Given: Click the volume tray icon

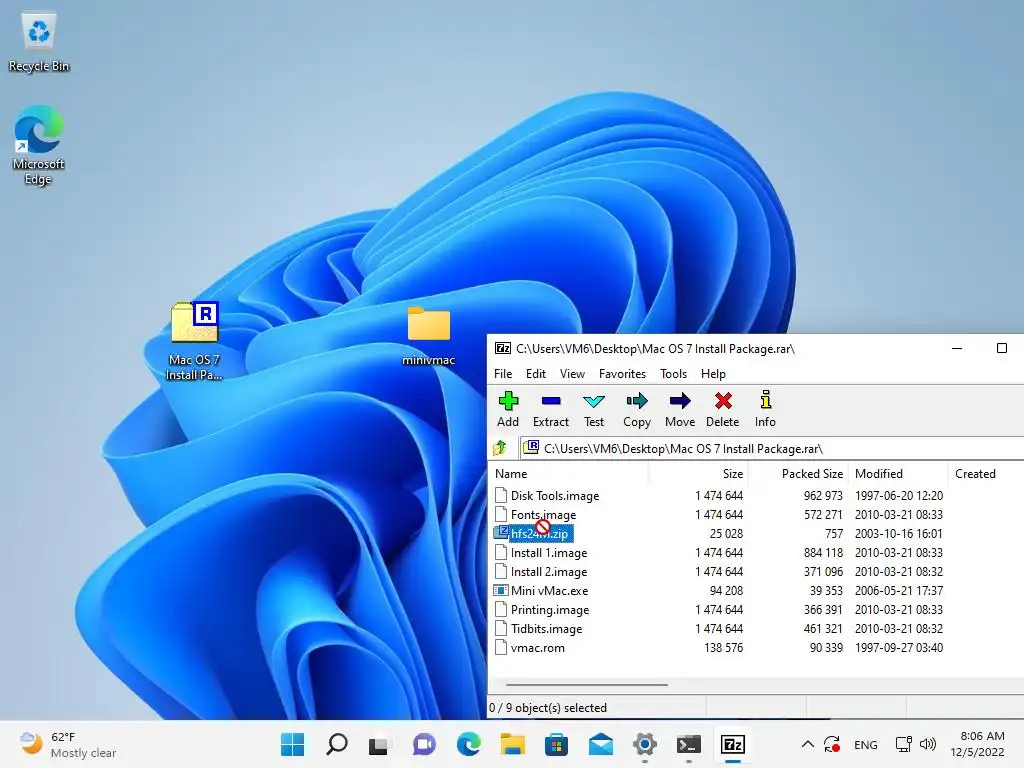Looking at the screenshot, I should tap(928, 744).
